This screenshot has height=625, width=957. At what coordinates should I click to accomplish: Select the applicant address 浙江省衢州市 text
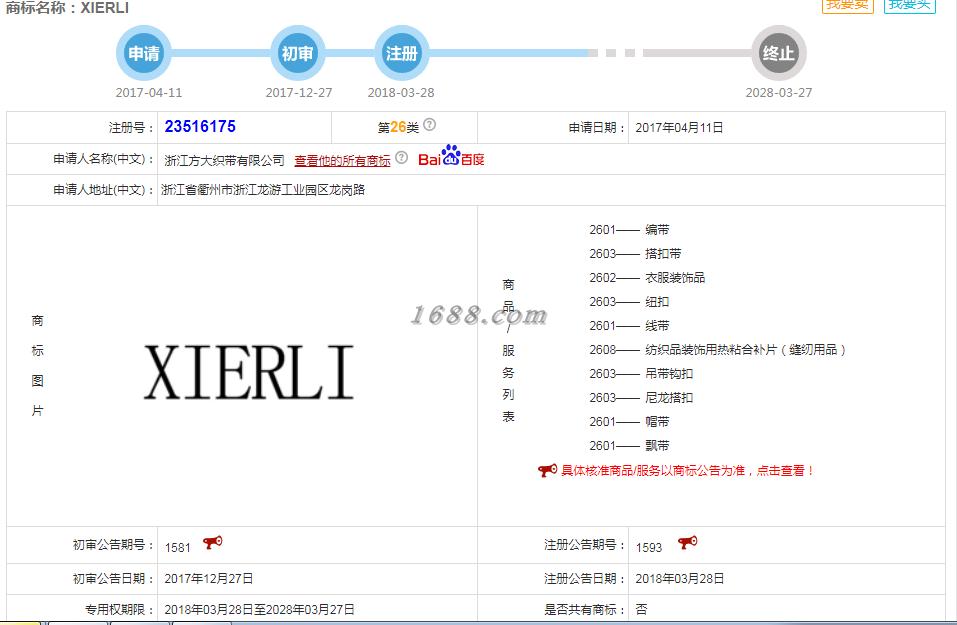[263, 190]
